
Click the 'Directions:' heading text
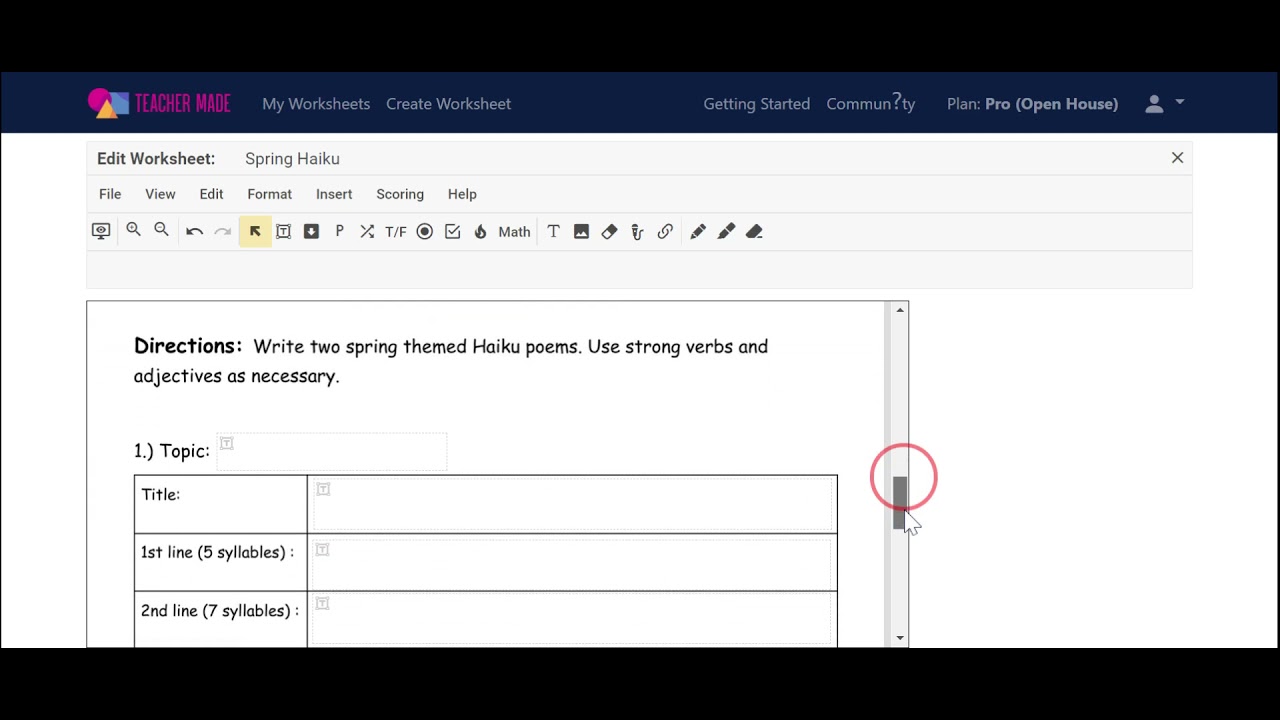click(188, 346)
